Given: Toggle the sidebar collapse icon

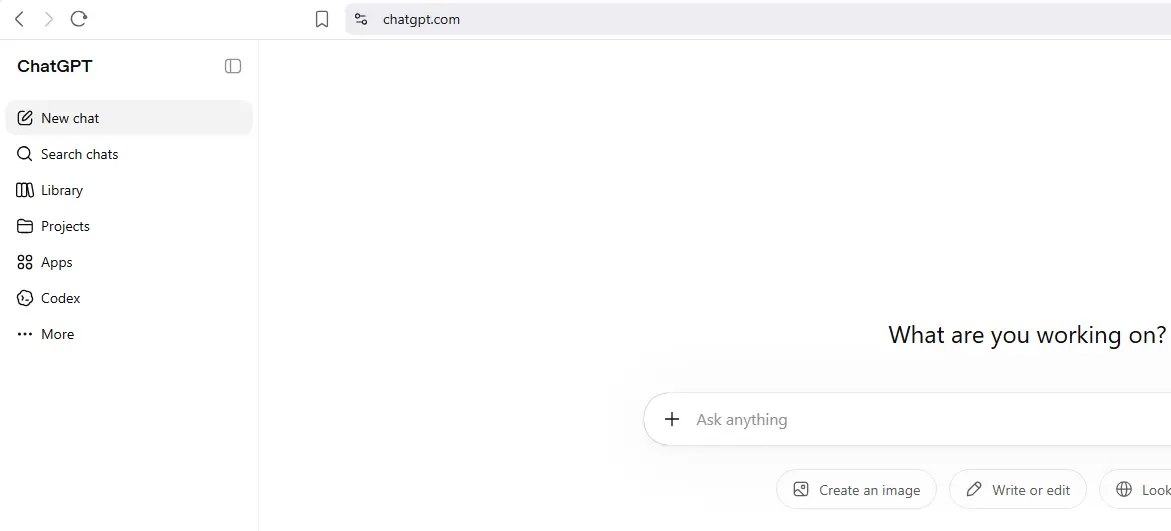Looking at the screenshot, I should click(233, 66).
